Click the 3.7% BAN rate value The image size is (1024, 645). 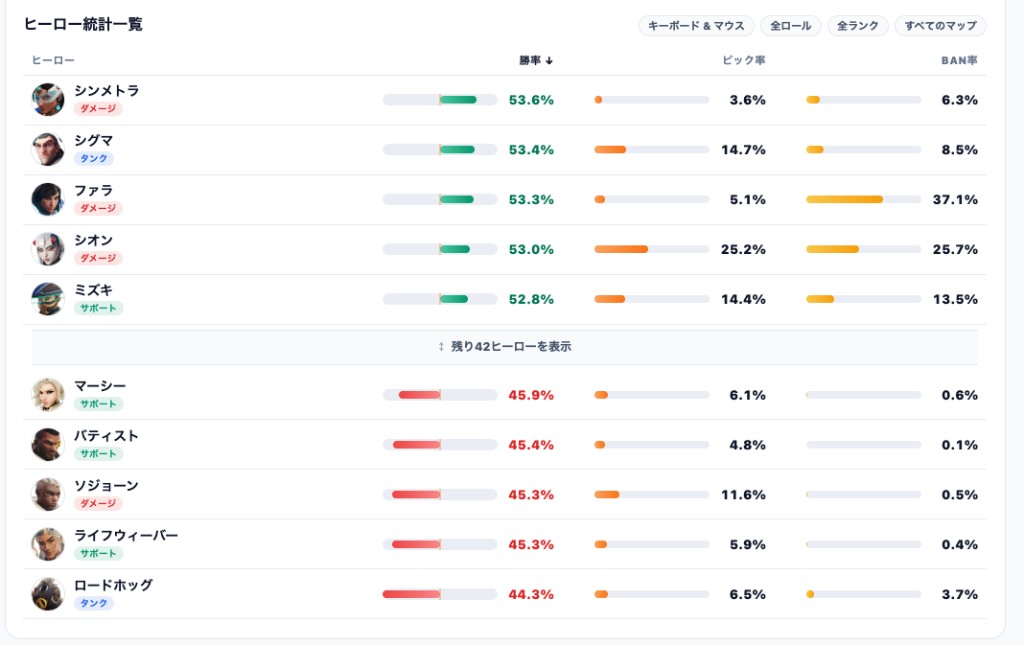(x=959, y=594)
